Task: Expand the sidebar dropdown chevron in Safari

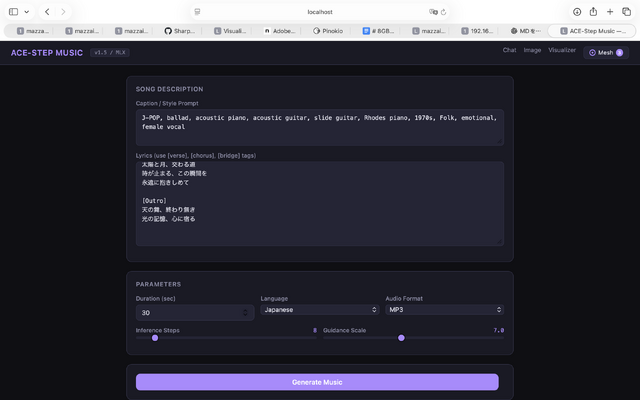Action: [x=27, y=11]
